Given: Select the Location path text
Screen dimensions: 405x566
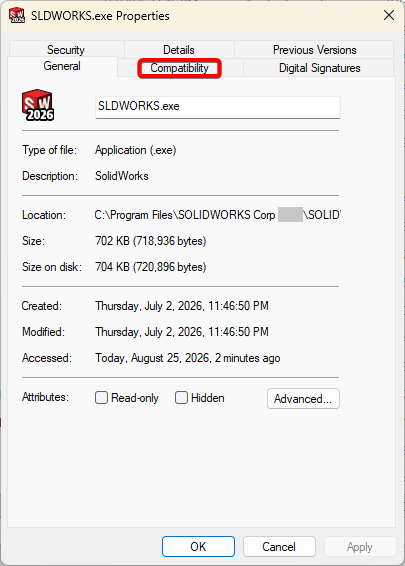Looking at the screenshot, I should [218, 215].
